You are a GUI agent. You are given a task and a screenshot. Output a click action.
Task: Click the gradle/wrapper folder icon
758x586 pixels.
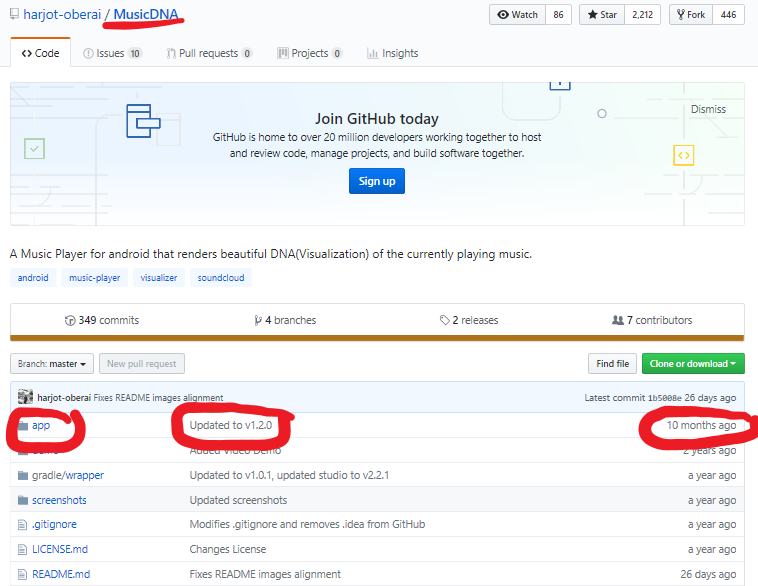click(x=23, y=475)
